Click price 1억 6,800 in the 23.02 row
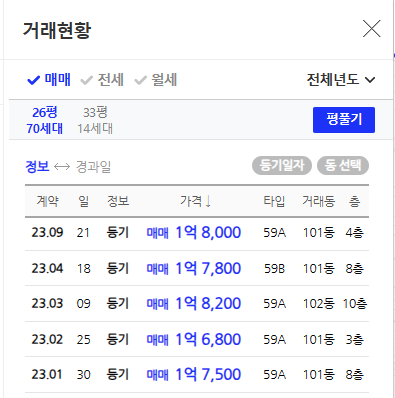Image resolution: width=395 pixels, height=398 pixels. click(208, 339)
